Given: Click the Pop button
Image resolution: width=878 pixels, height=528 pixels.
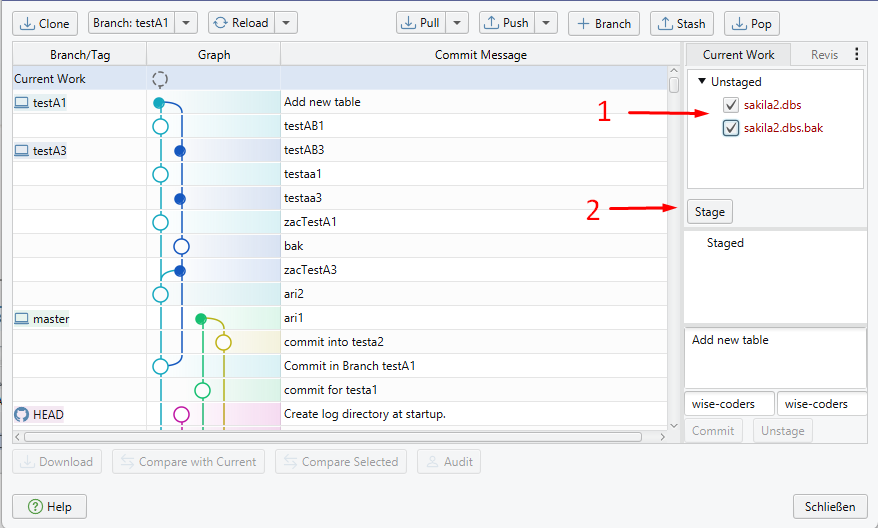Looking at the screenshot, I should tap(751, 24).
